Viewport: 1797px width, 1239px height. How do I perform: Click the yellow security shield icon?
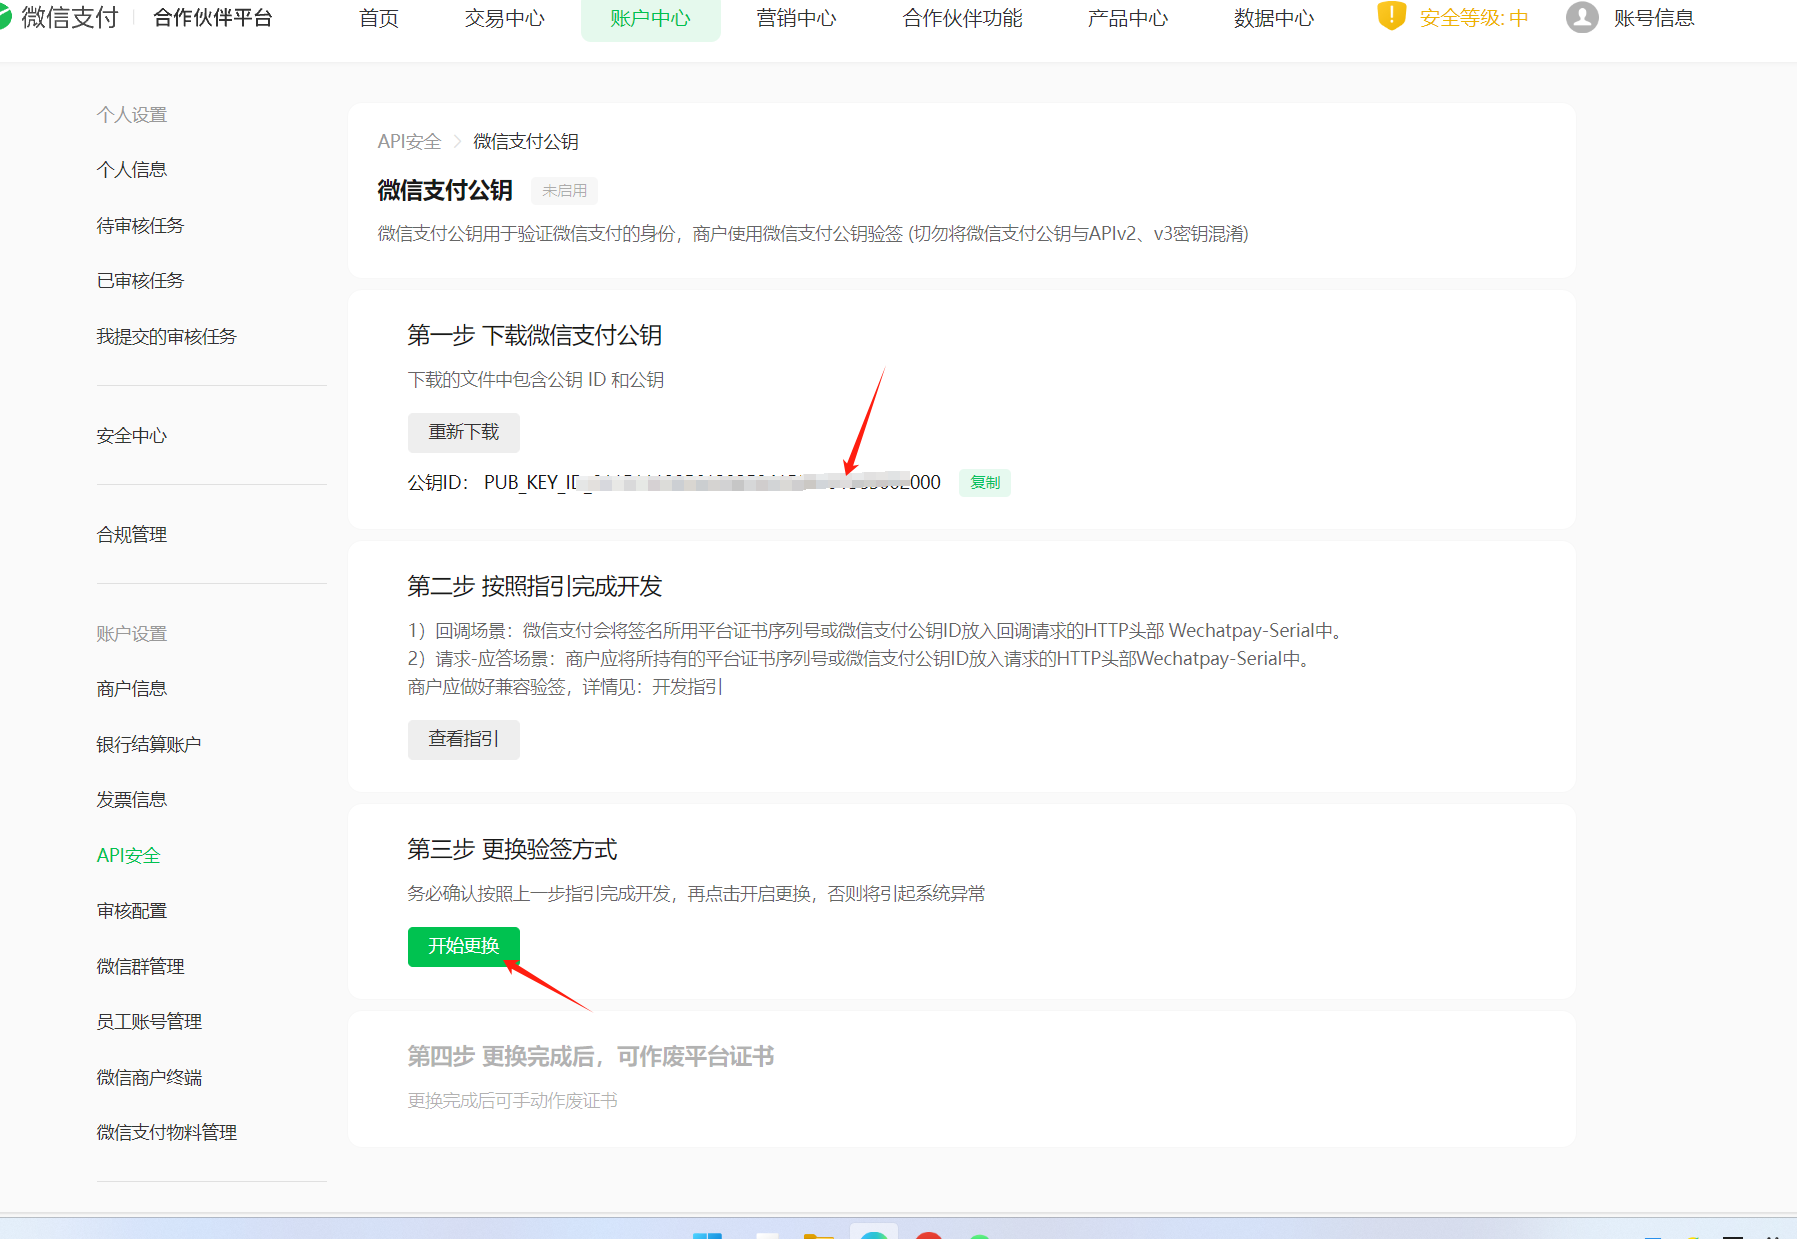click(1391, 16)
